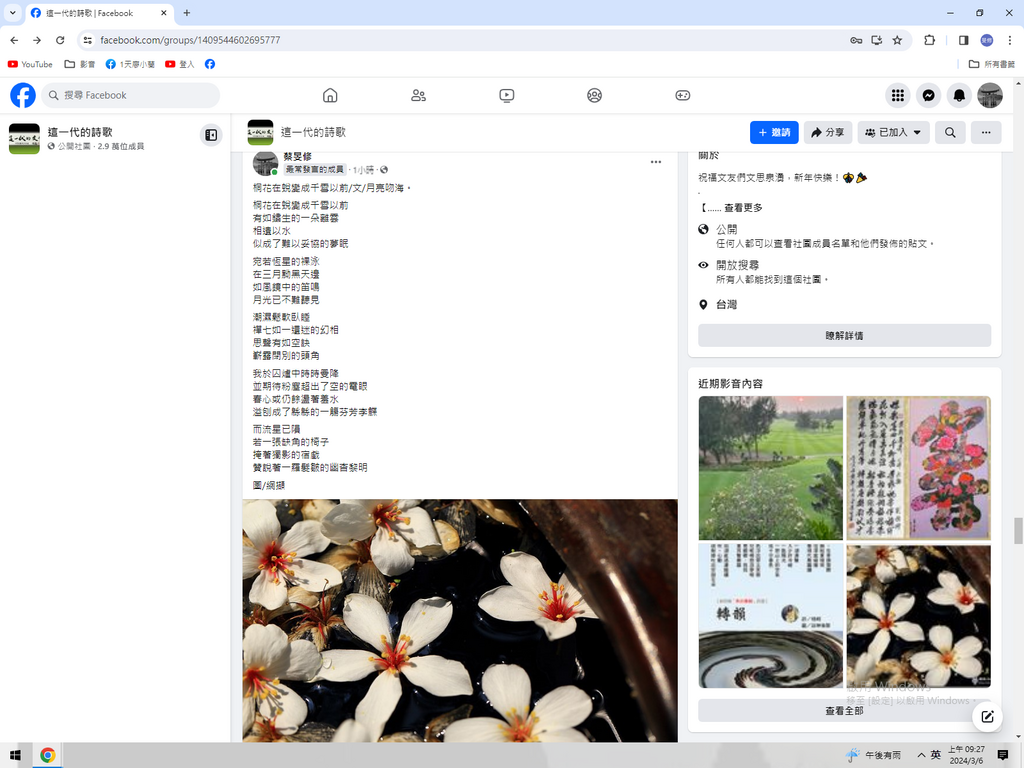Go to the Watch video tab icon
Image resolution: width=1024 pixels, height=768 pixels.
[x=507, y=95]
